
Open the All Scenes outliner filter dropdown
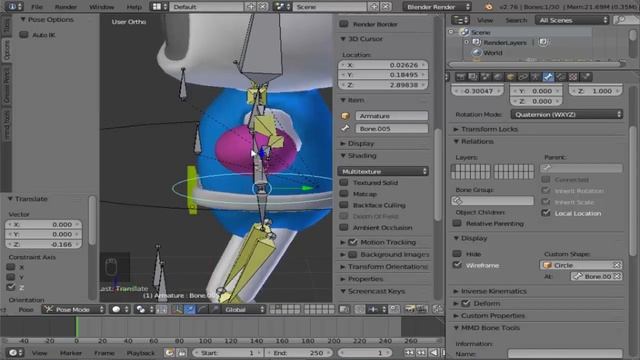[x=571, y=20]
